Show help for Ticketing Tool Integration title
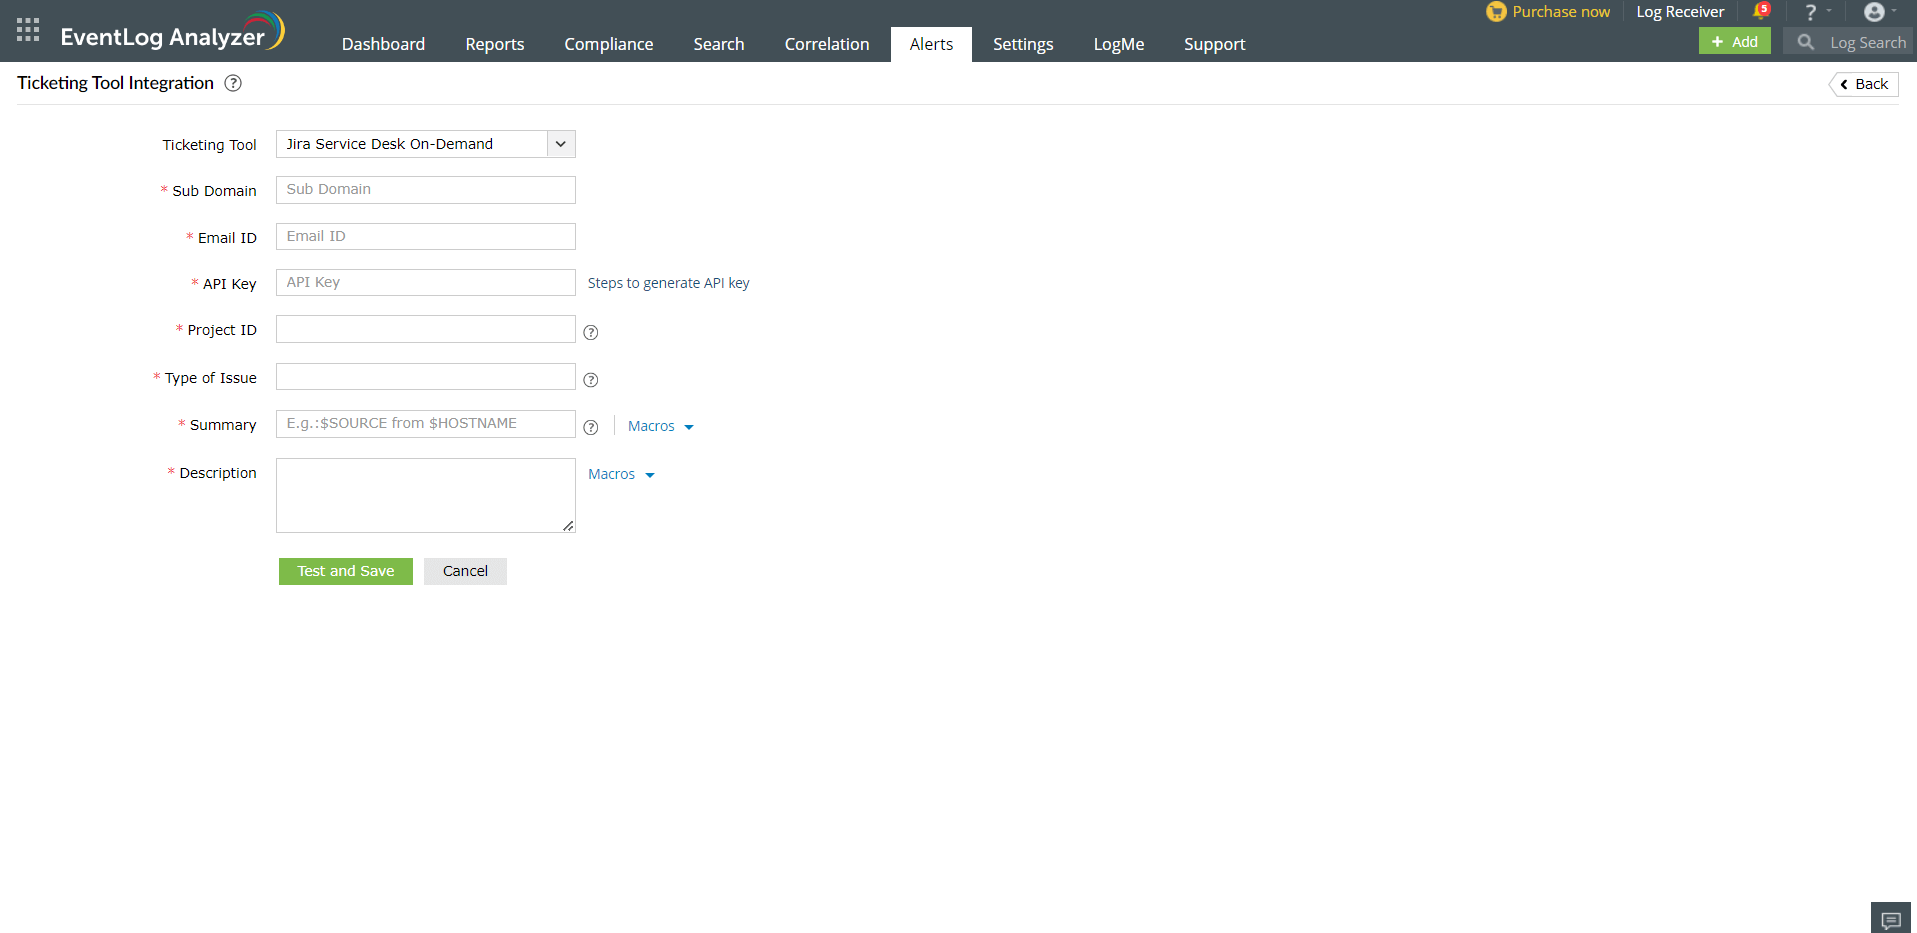Screen dimensions: 1917x933 pos(233,83)
